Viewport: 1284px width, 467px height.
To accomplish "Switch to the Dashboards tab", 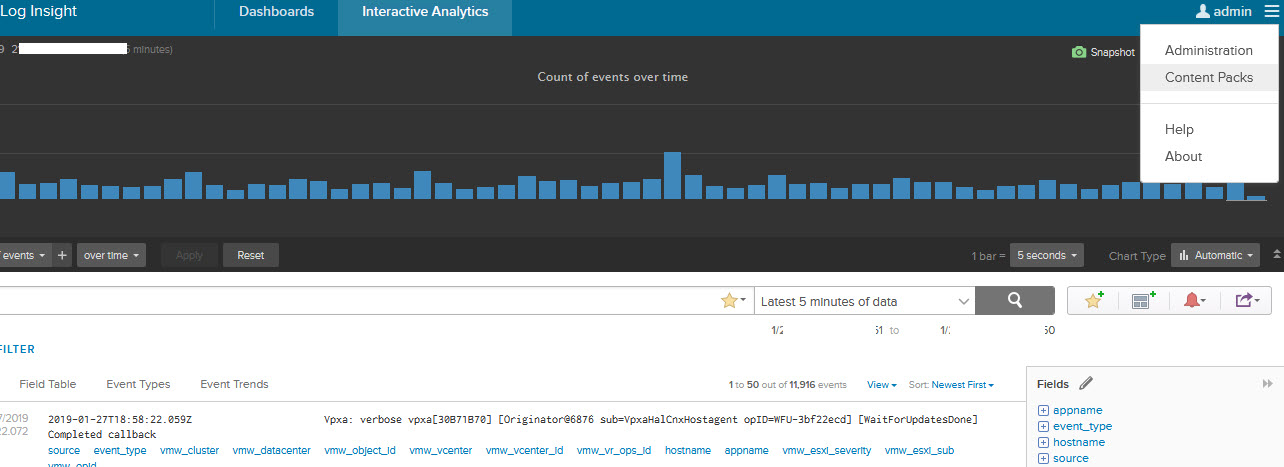I will (x=276, y=12).
